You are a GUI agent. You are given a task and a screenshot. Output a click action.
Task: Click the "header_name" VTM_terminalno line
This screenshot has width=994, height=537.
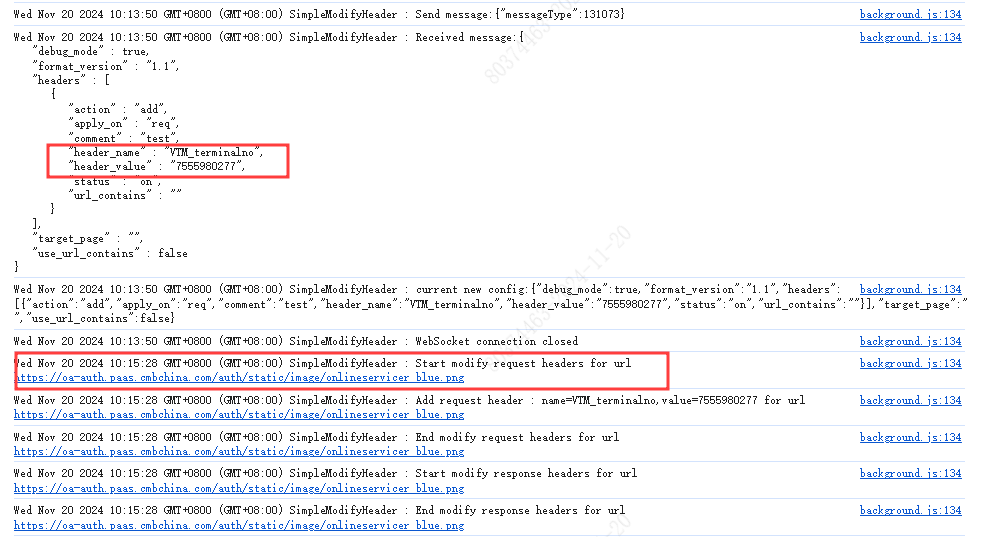(164, 152)
